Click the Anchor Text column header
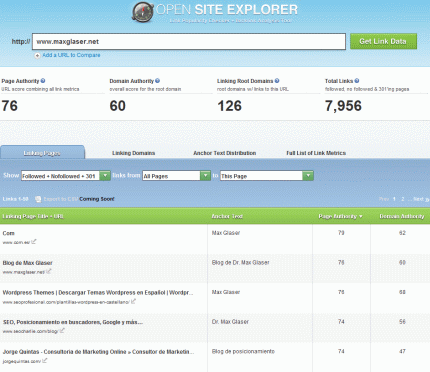This screenshot has width=430, height=372. pyautogui.click(x=227, y=216)
